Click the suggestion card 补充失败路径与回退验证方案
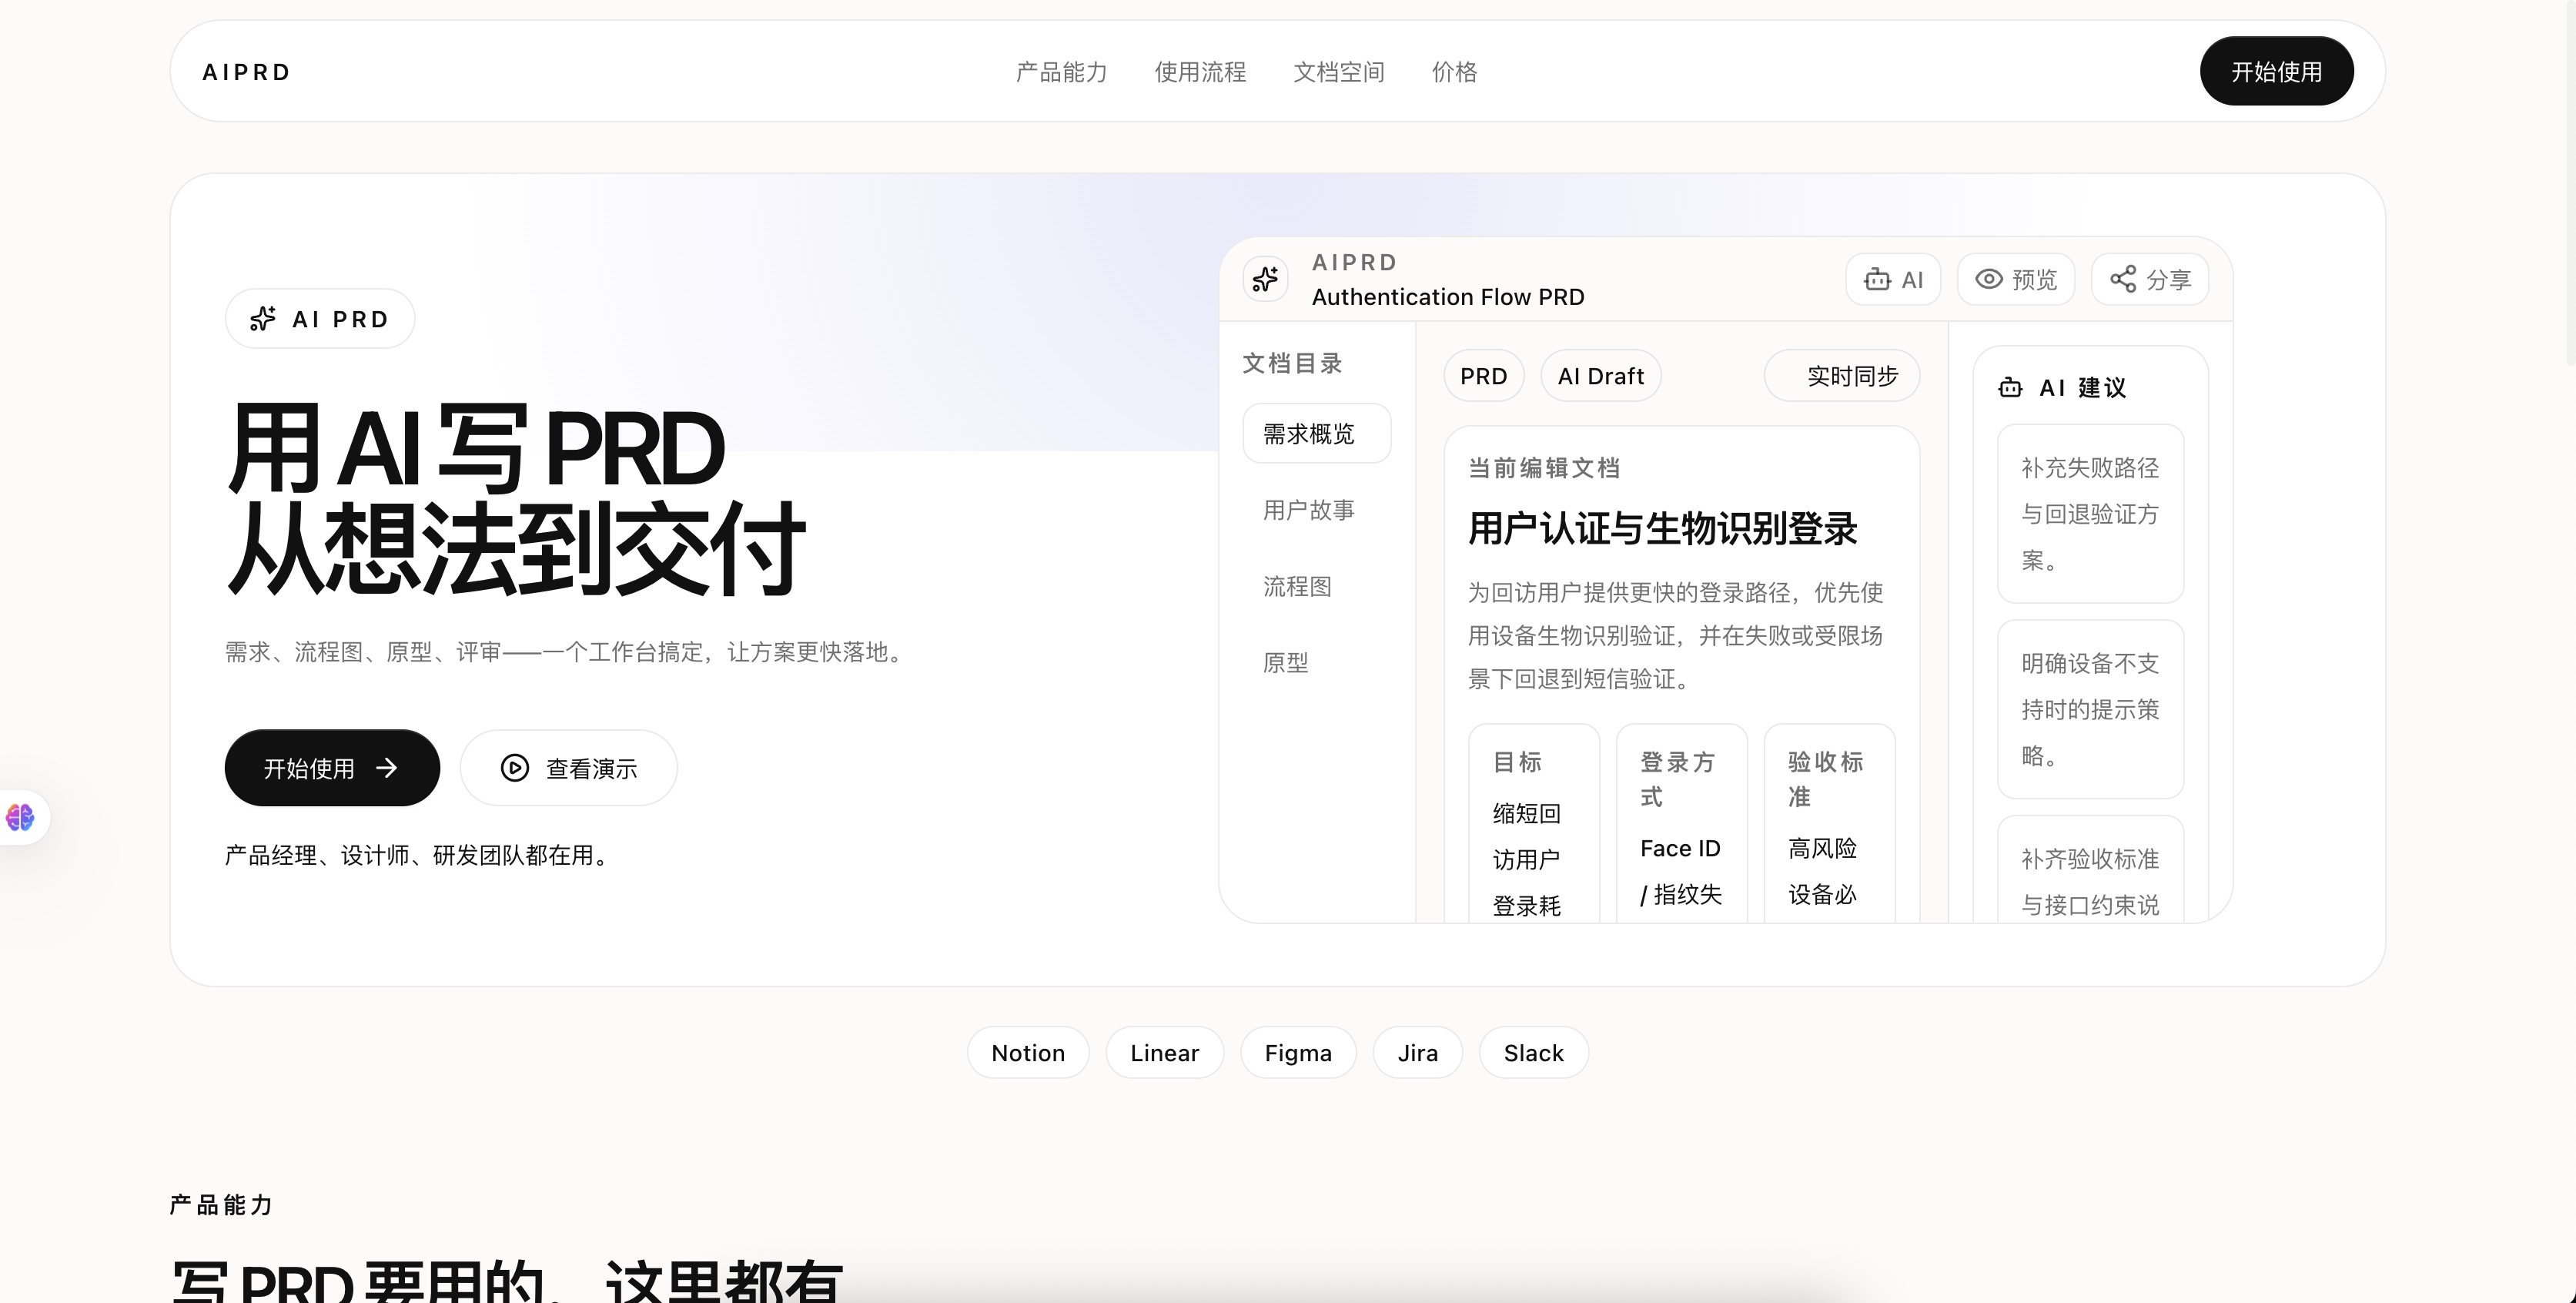2576x1303 pixels. (2090, 514)
